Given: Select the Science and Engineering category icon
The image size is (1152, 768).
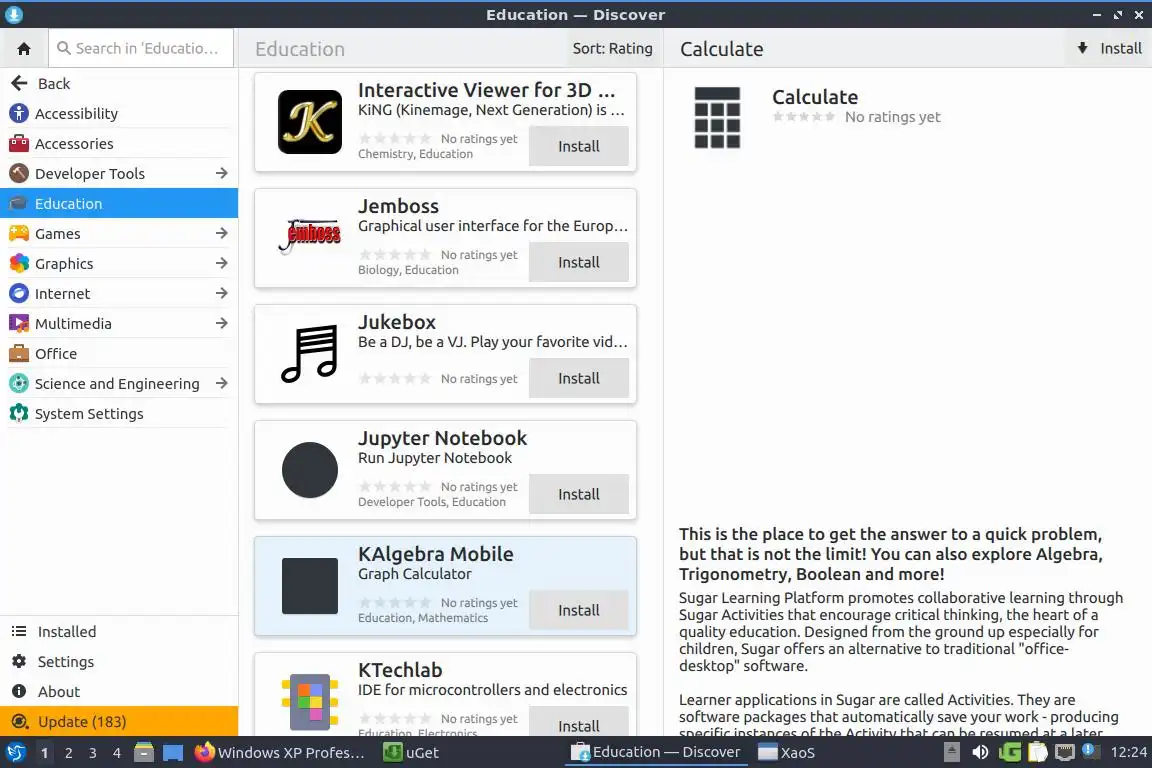Looking at the screenshot, I should point(19,384).
